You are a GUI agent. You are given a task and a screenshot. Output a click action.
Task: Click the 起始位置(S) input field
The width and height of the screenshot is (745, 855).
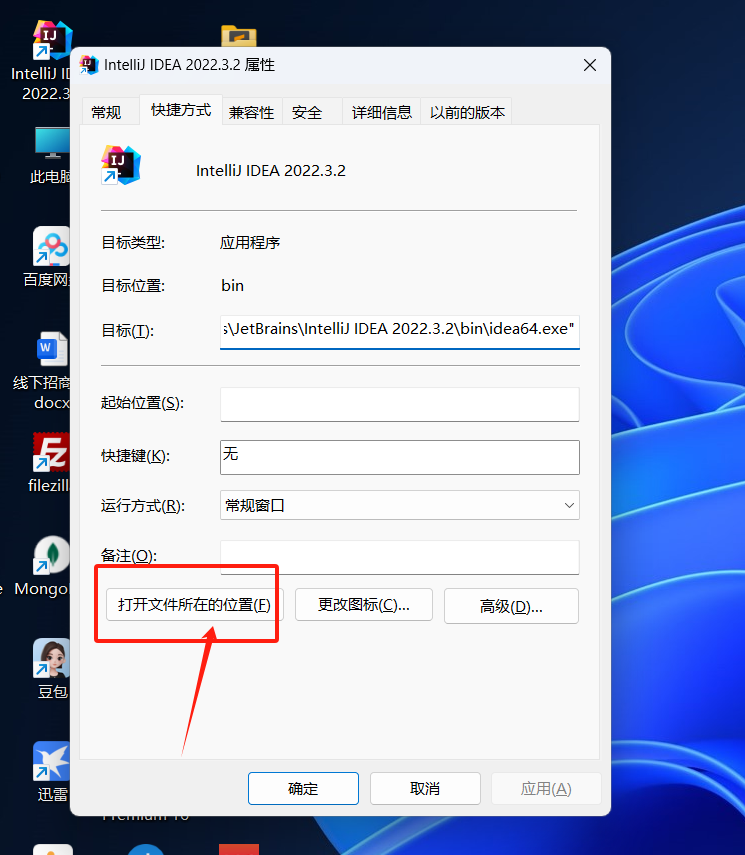(x=400, y=405)
